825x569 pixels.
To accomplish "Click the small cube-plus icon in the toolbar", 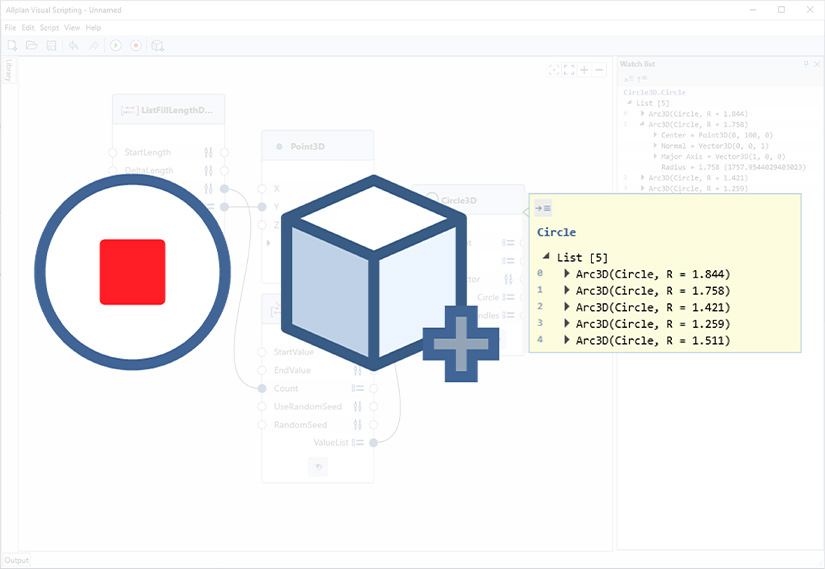I will coord(157,46).
